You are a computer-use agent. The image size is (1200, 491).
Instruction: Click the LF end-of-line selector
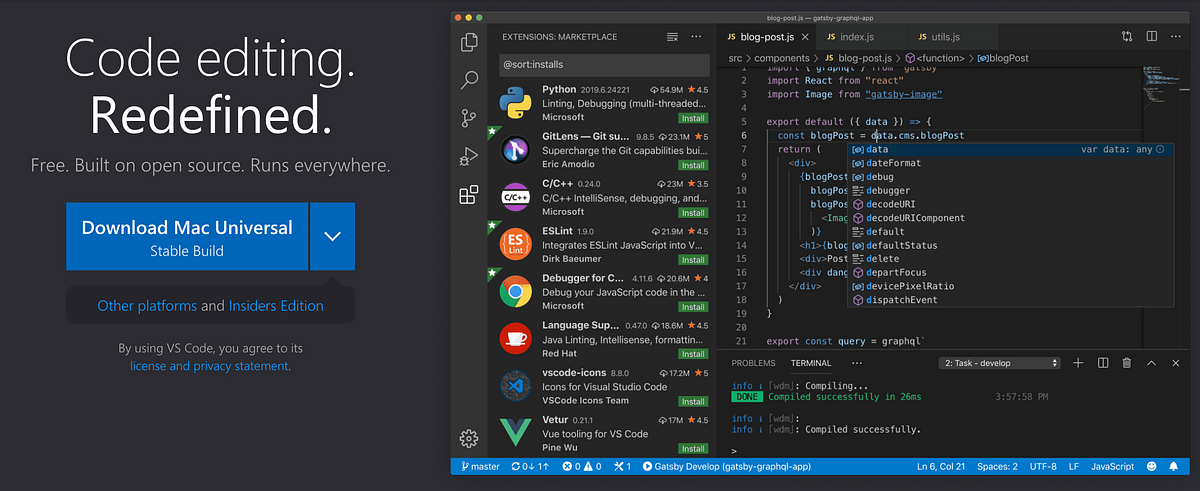pos(1073,466)
